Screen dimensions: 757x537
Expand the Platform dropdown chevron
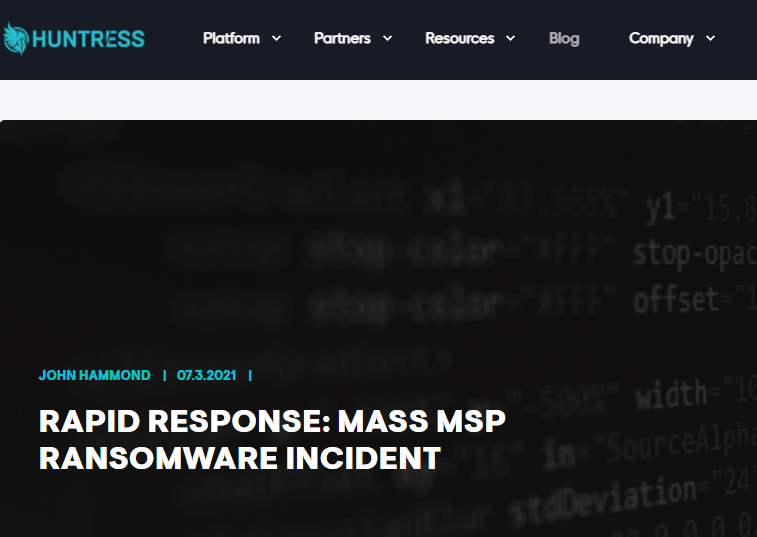coord(276,38)
